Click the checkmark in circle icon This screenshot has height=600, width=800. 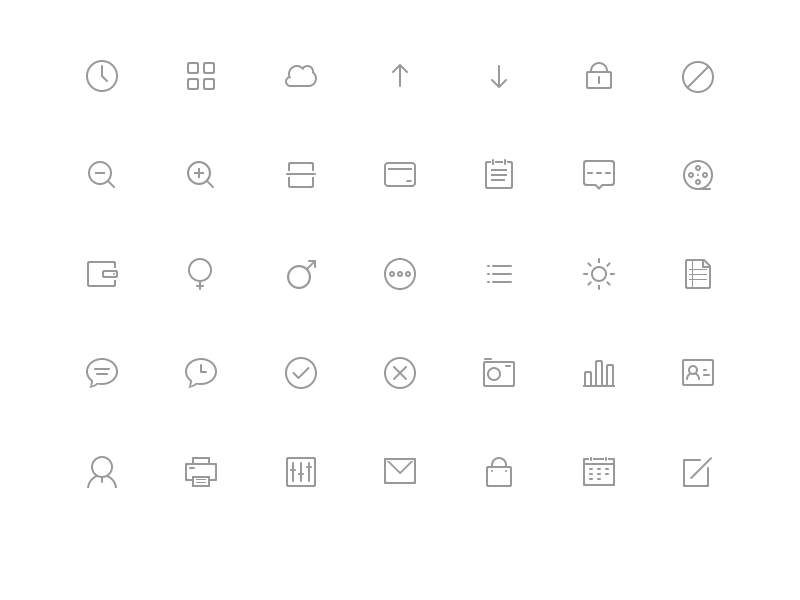click(x=301, y=373)
